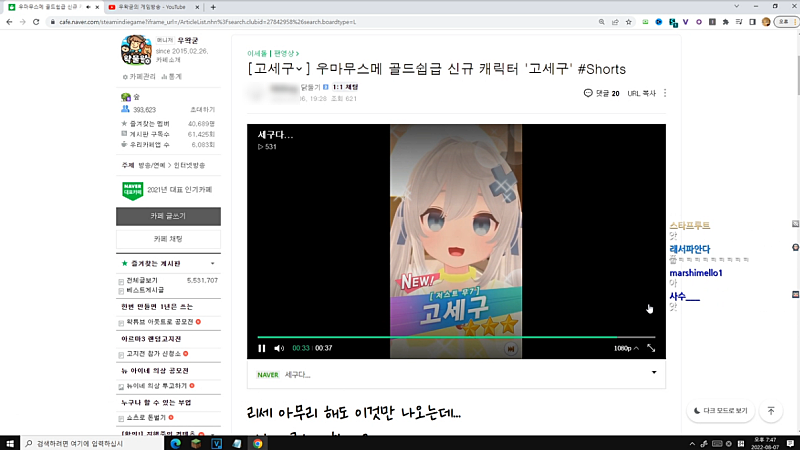Click the cafe profile thumbnail image
The width and height of the screenshot is (800, 450).
point(136,50)
